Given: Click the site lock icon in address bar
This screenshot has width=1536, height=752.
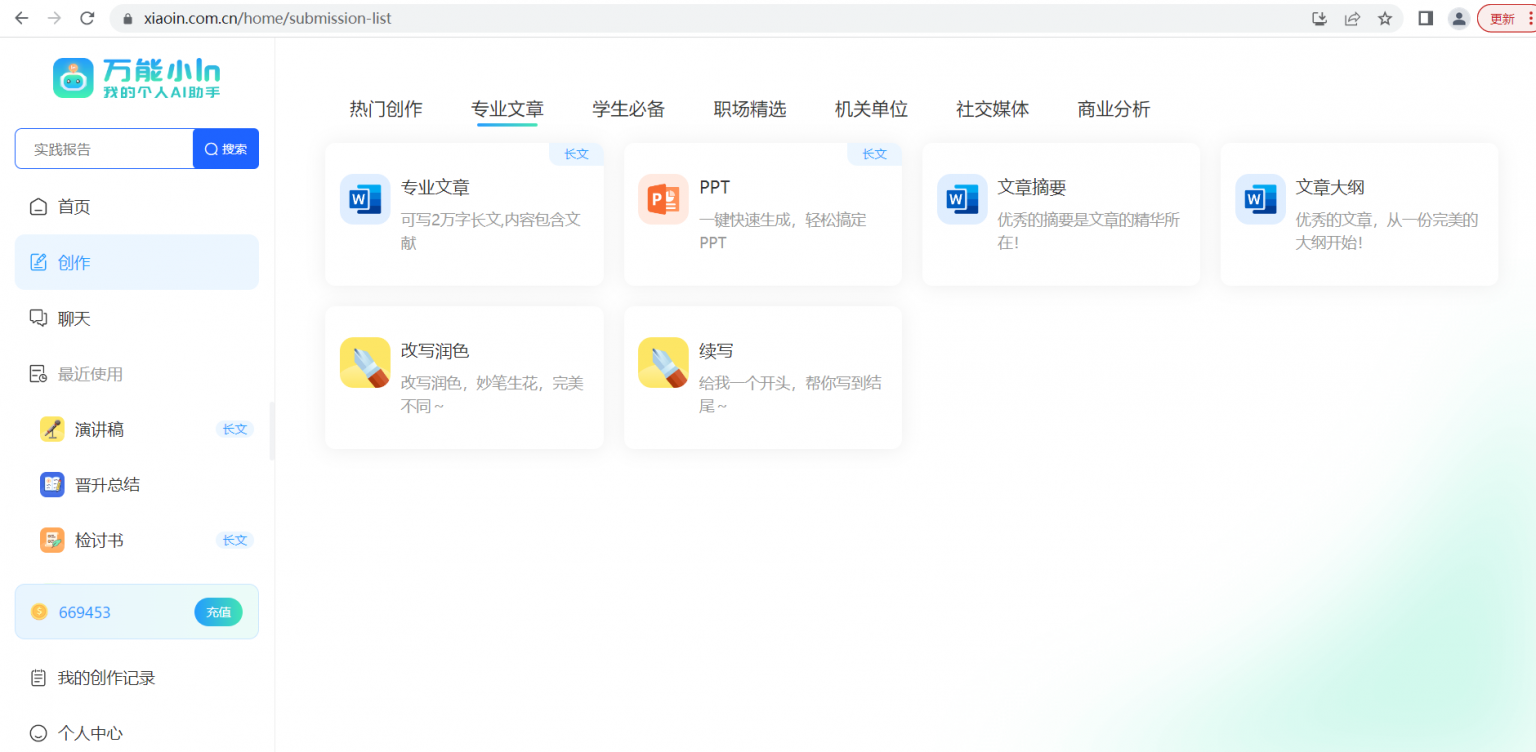Looking at the screenshot, I should 127,19.
